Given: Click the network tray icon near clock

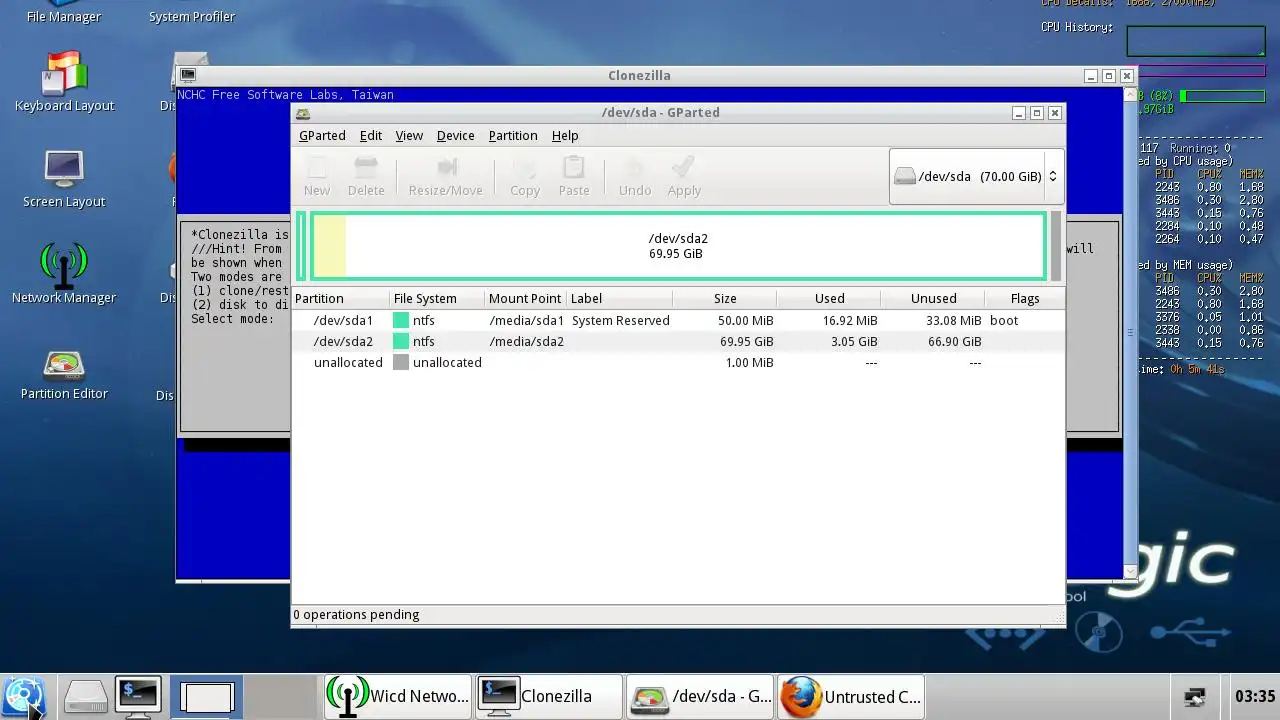Looking at the screenshot, I should 1194,697.
